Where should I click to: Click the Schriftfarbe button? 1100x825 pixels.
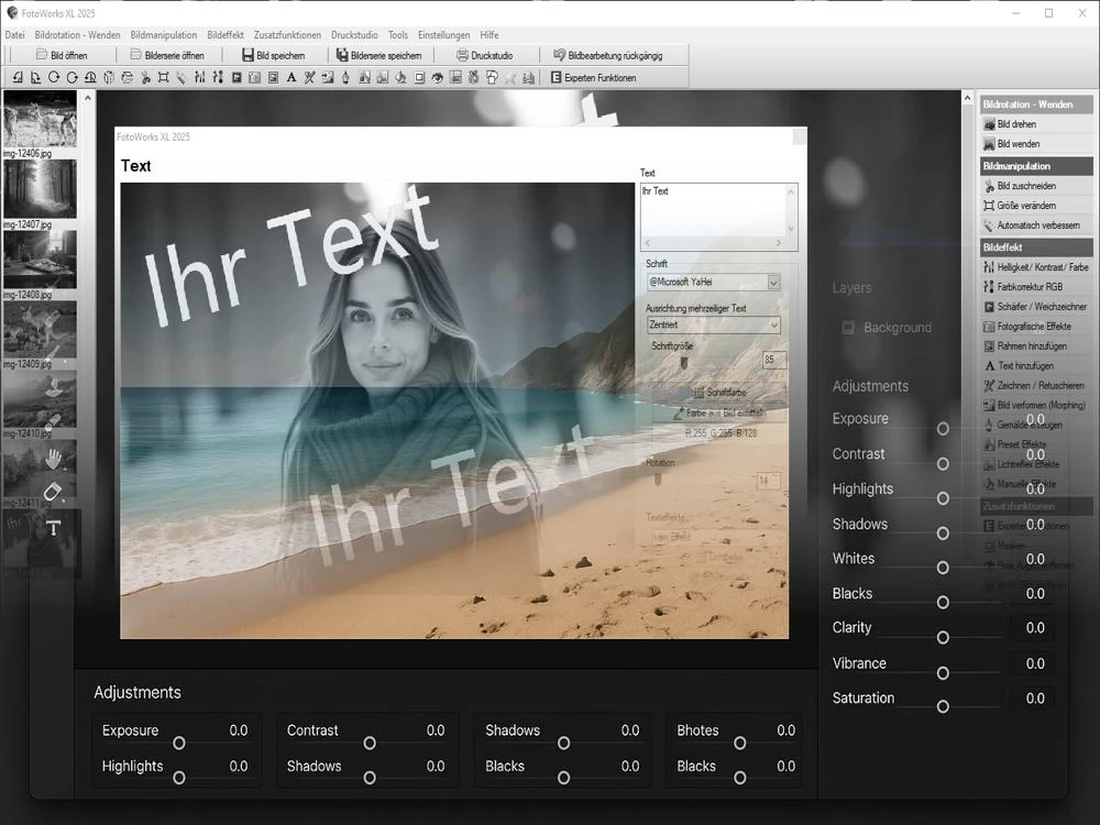click(x=720, y=392)
